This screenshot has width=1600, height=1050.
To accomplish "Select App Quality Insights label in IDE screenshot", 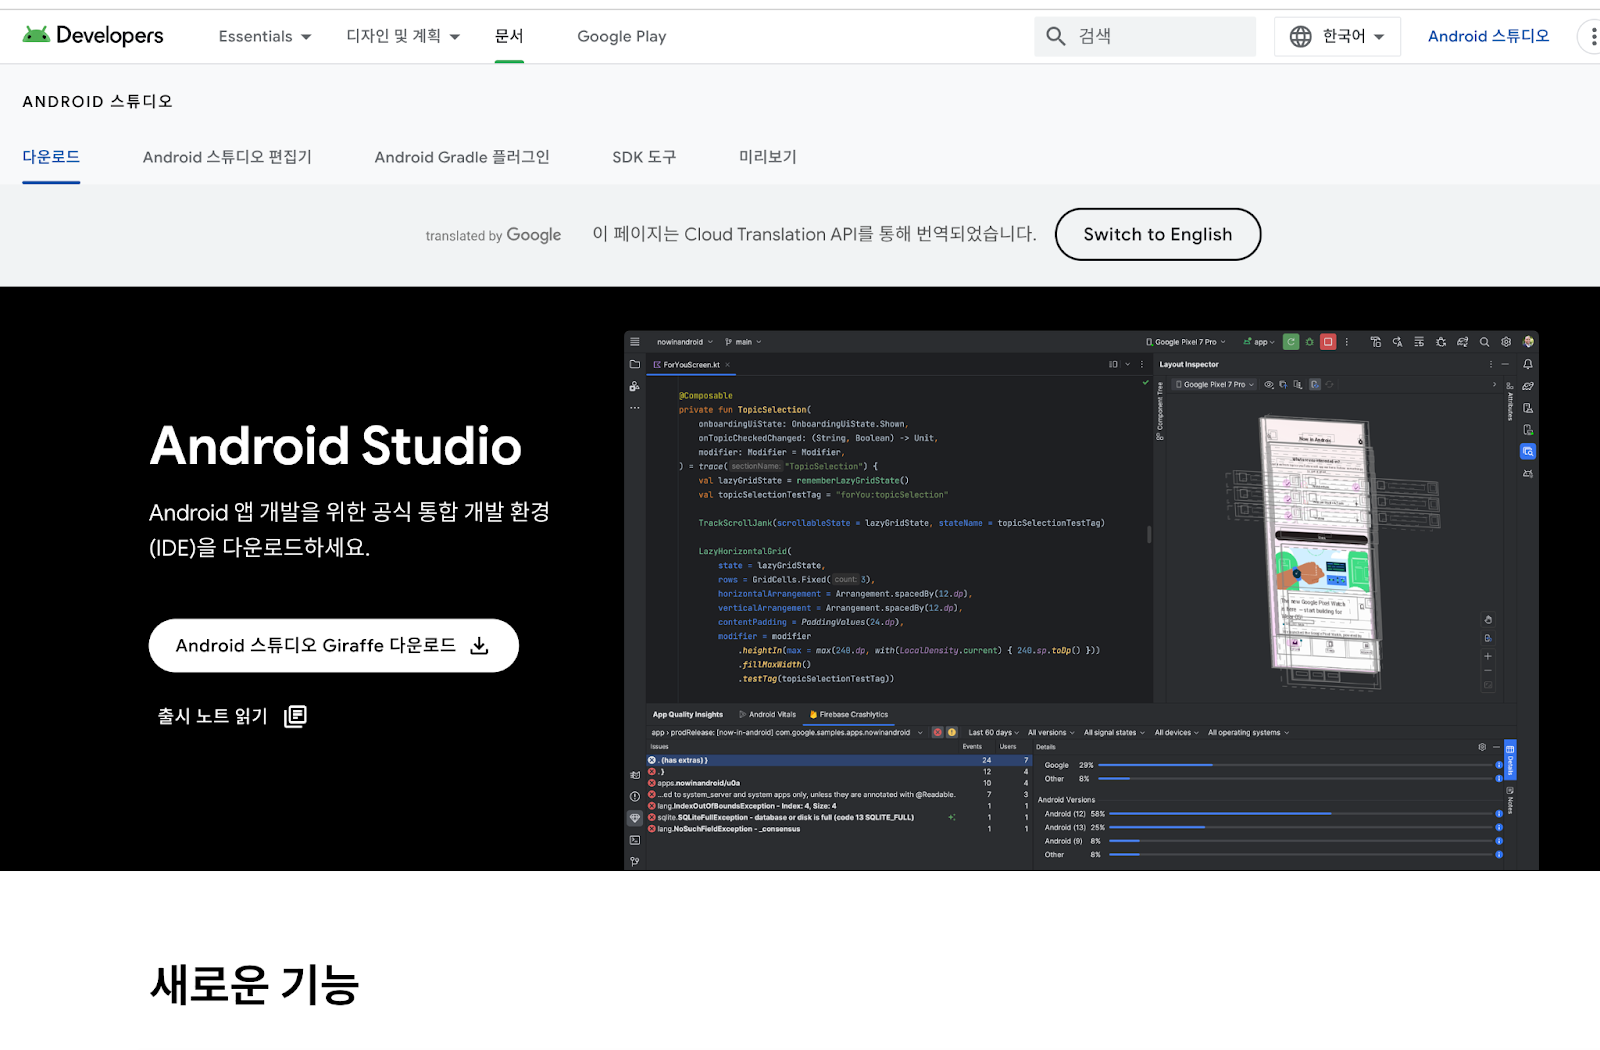I will click(x=688, y=715).
